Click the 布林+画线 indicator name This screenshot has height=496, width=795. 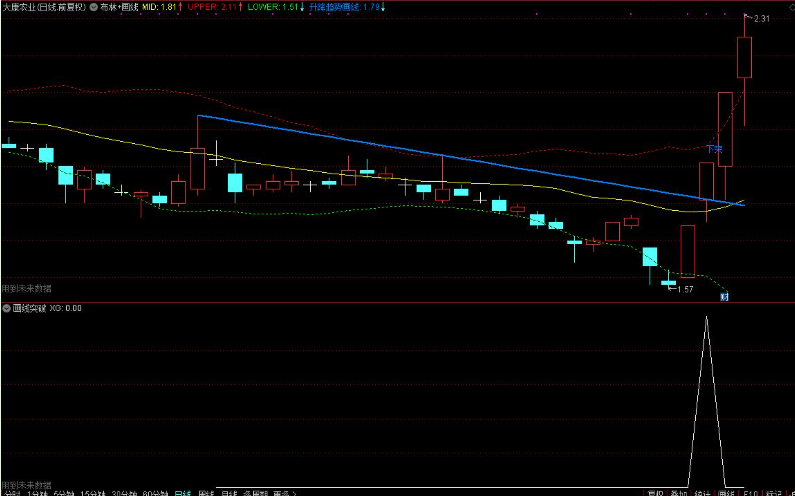(119, 7)
